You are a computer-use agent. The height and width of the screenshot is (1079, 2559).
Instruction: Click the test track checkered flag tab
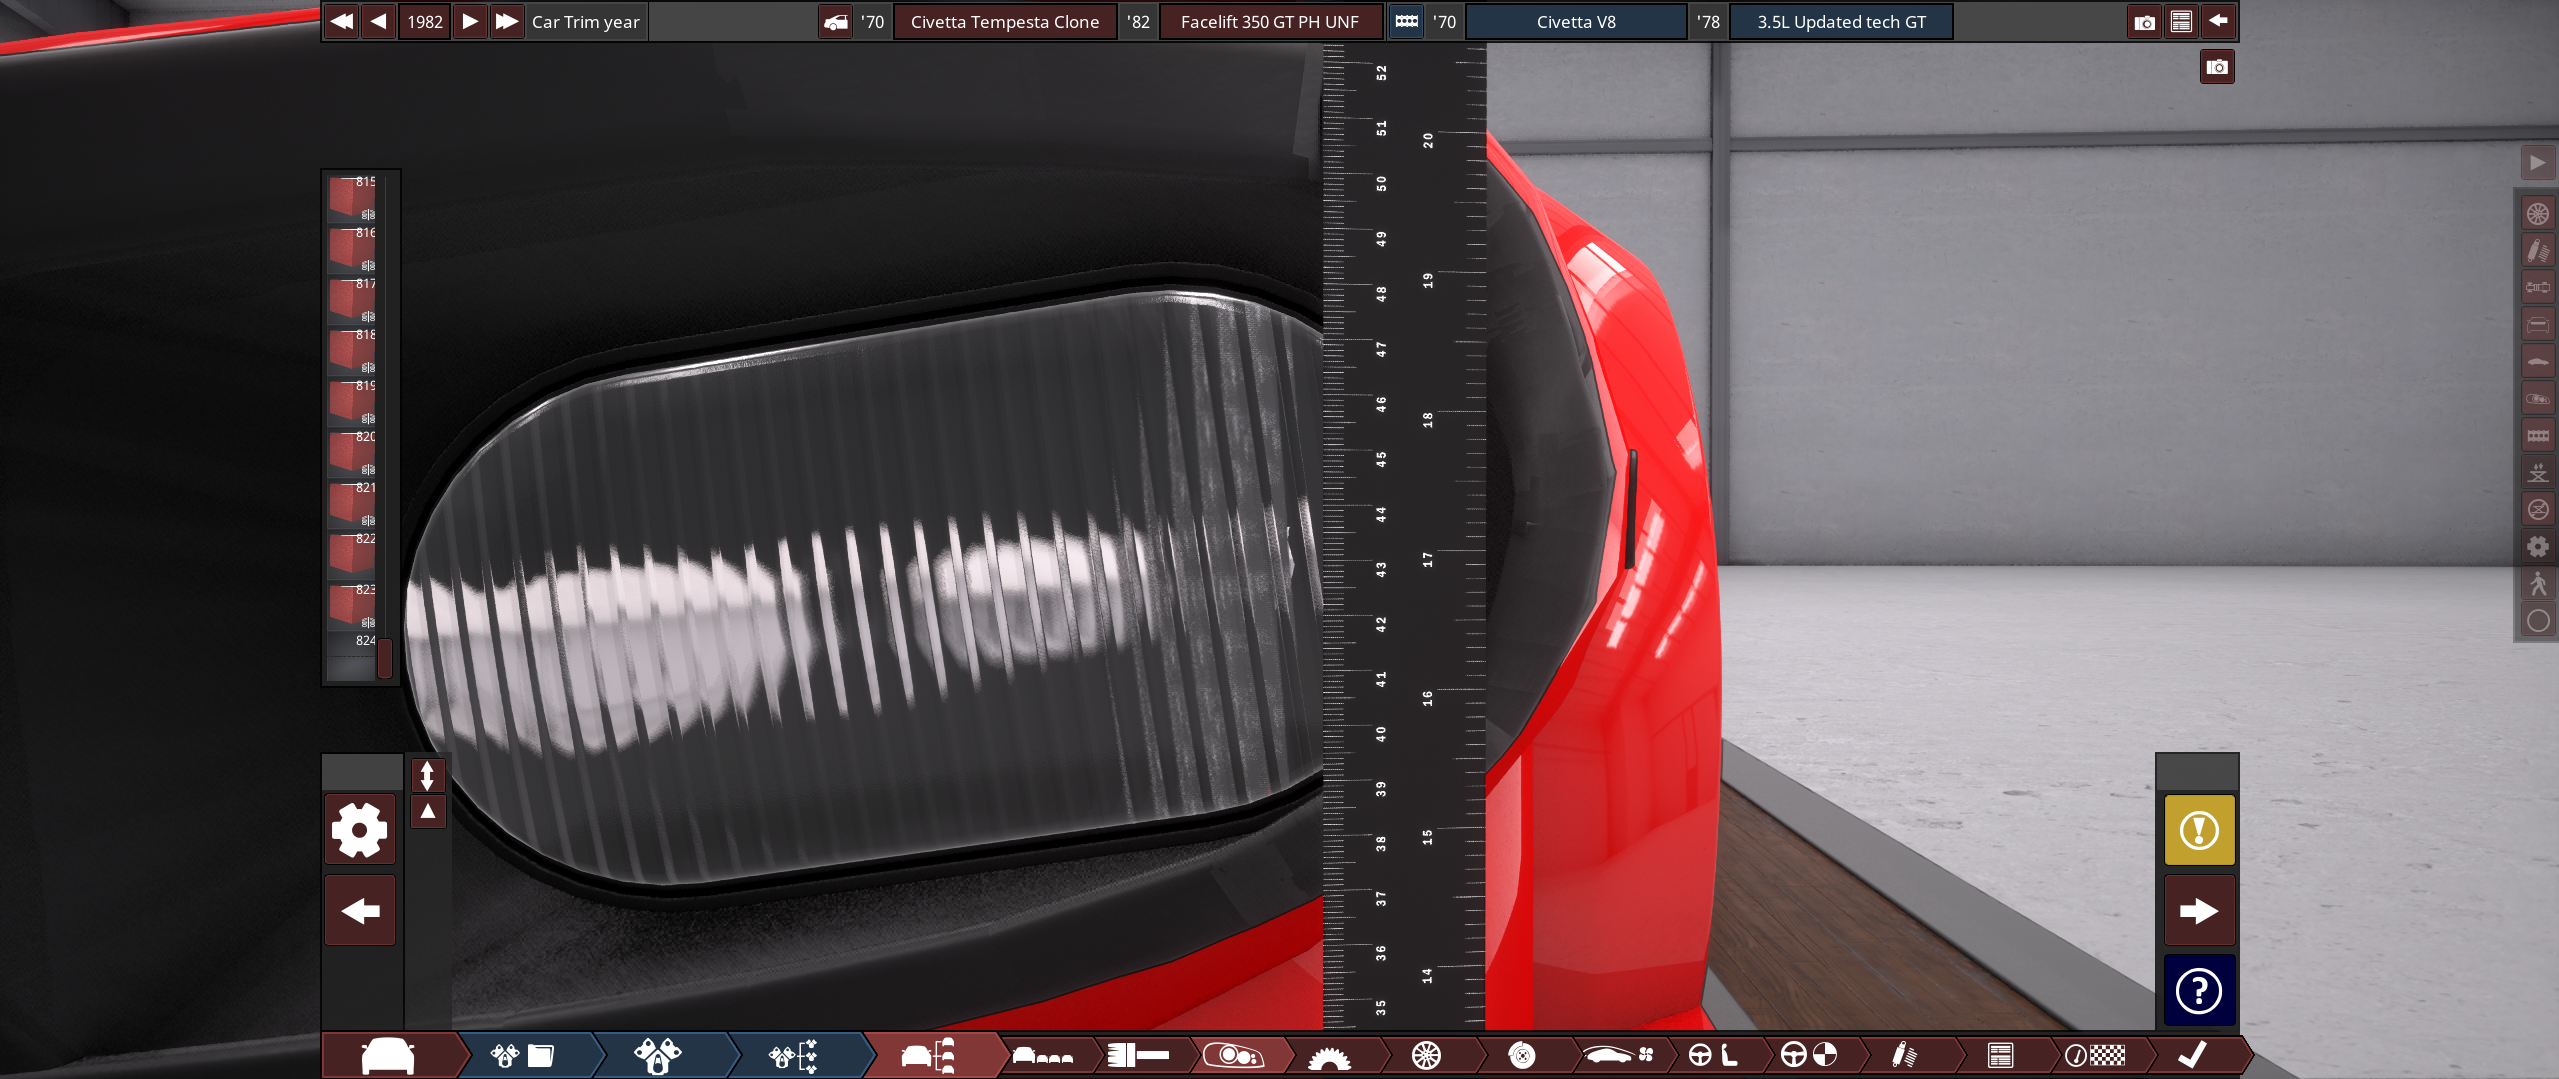pos(2094,1055)
